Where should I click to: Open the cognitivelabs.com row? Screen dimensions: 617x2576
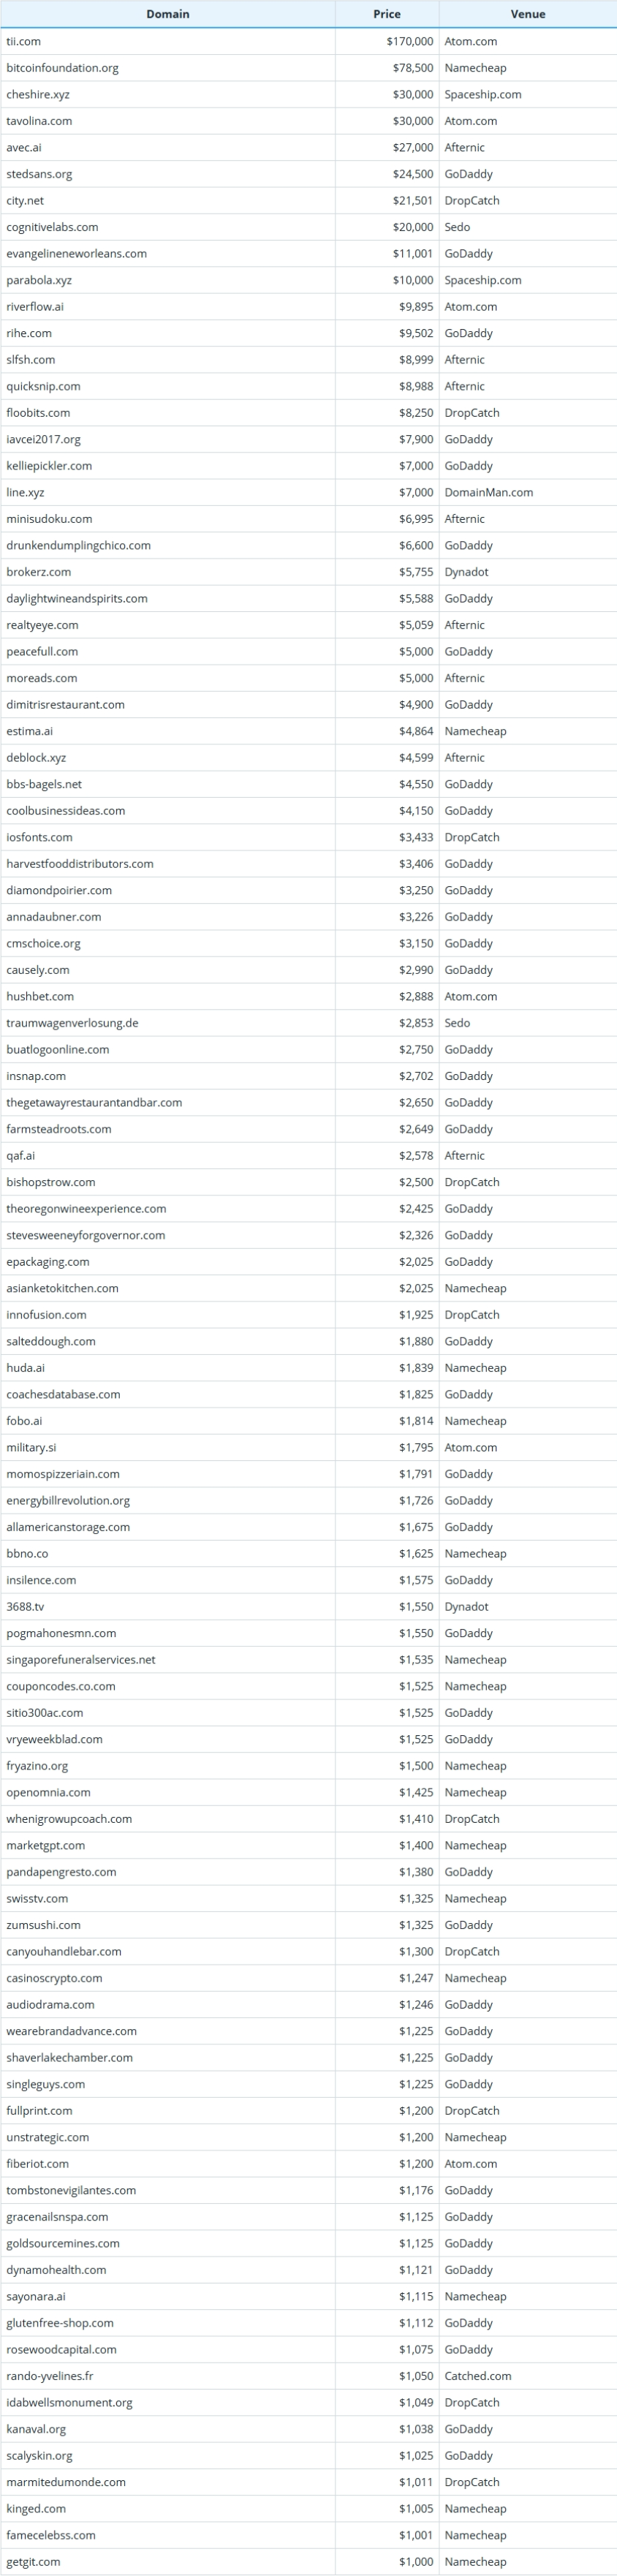pos(52,227)
